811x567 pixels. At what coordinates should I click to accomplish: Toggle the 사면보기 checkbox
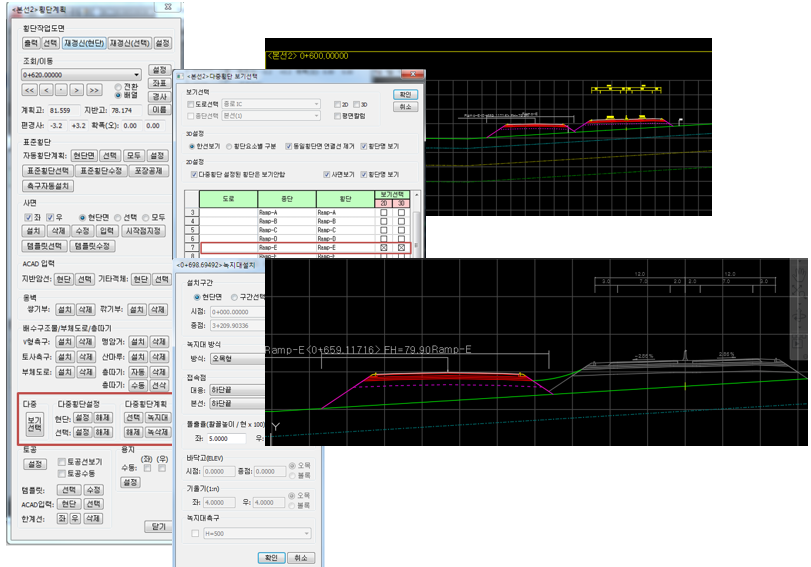coord(326,174)
